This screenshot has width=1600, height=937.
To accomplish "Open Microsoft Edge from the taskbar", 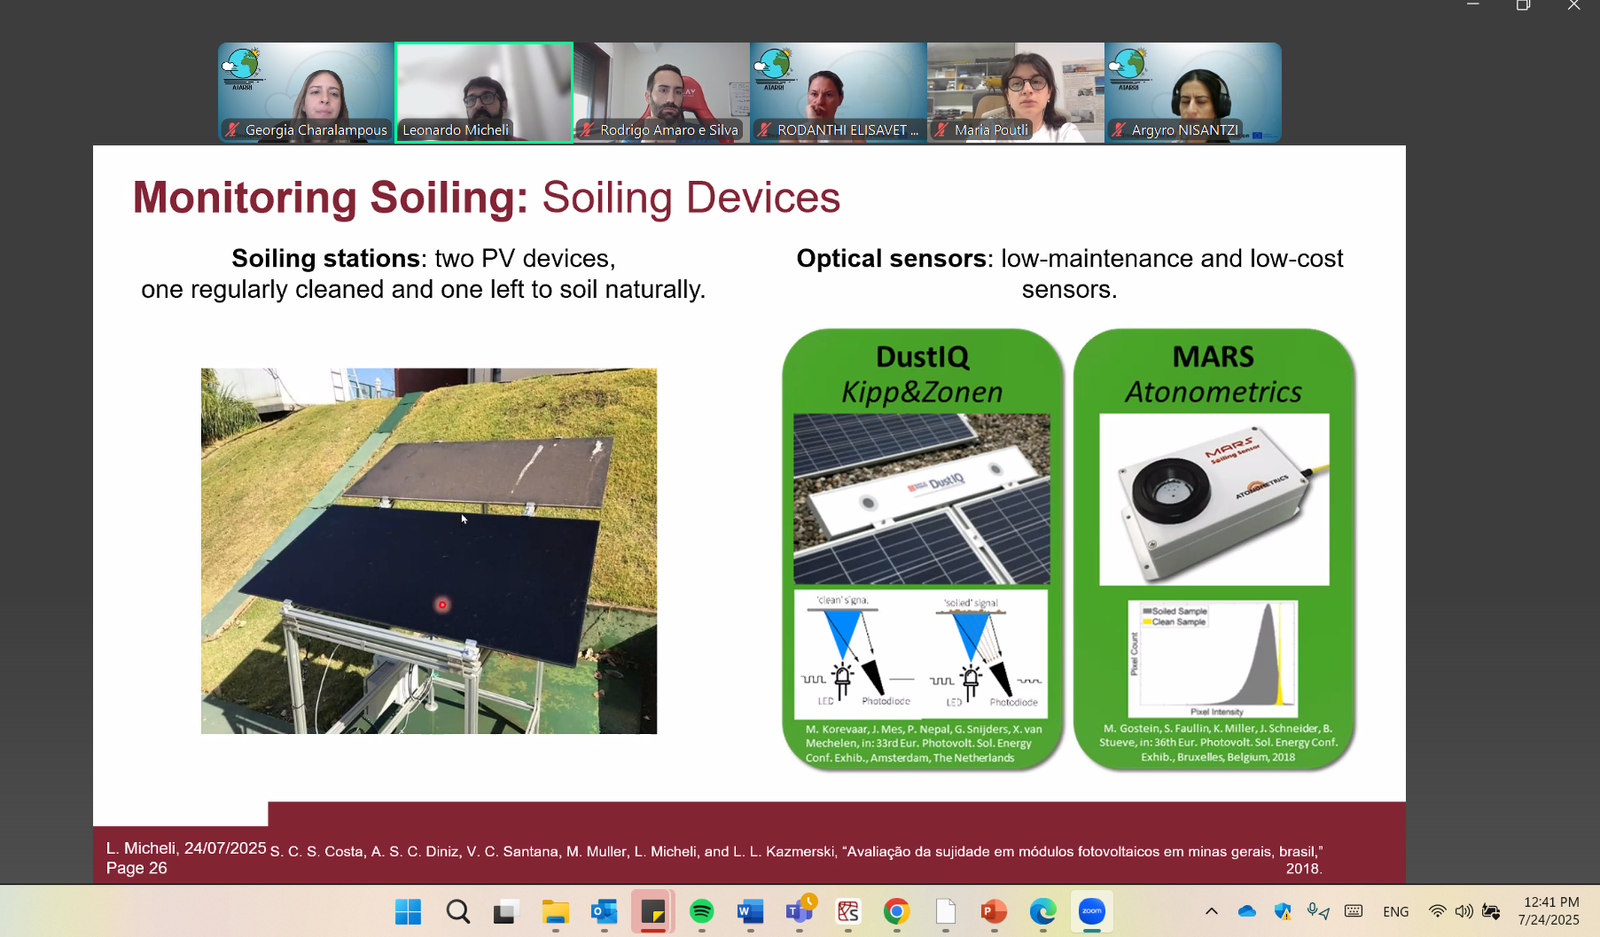I will [x=1042, y=911].
